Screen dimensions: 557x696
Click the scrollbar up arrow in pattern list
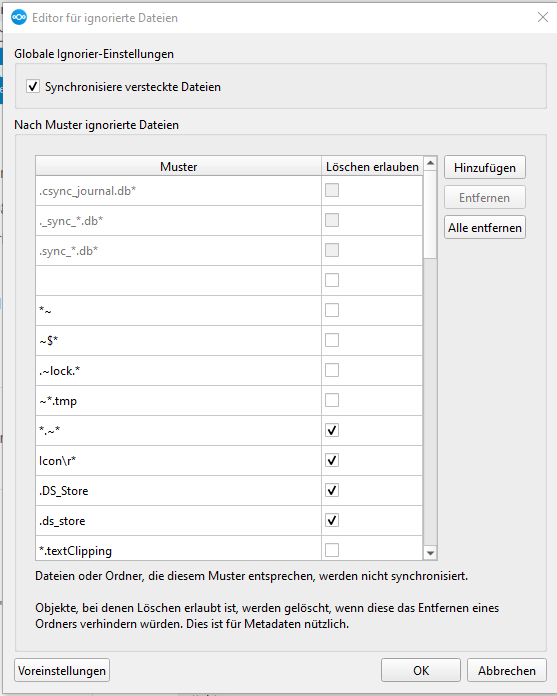430,163
